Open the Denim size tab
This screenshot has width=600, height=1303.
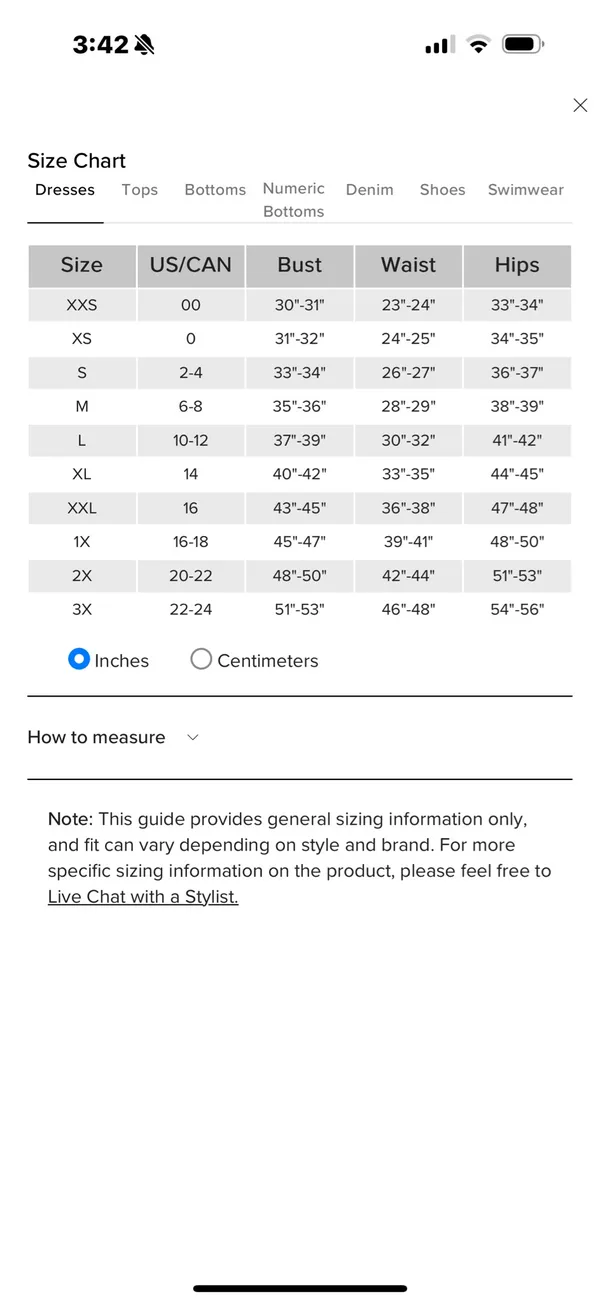370,189
